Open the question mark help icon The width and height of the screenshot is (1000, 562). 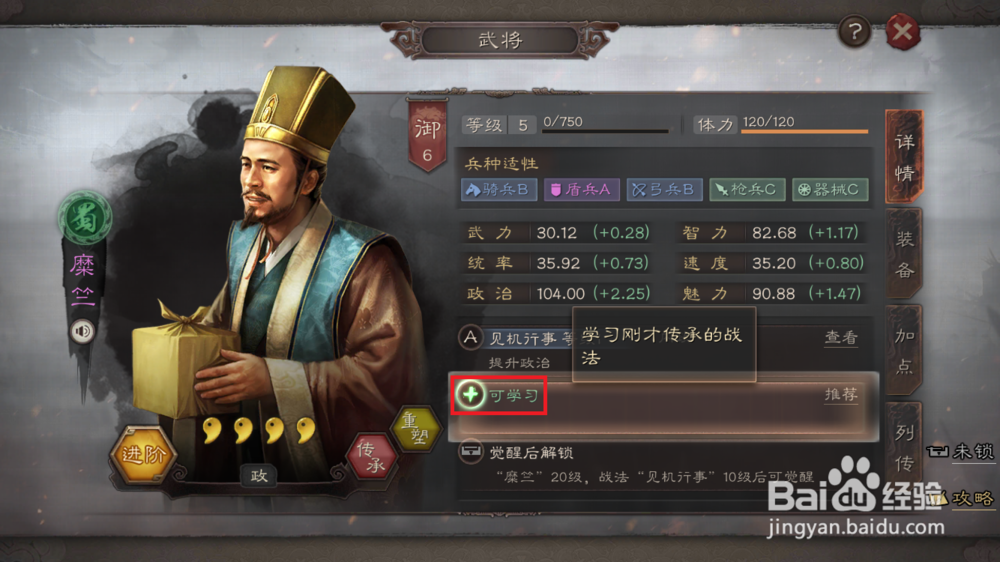click(x=855, y=31)
